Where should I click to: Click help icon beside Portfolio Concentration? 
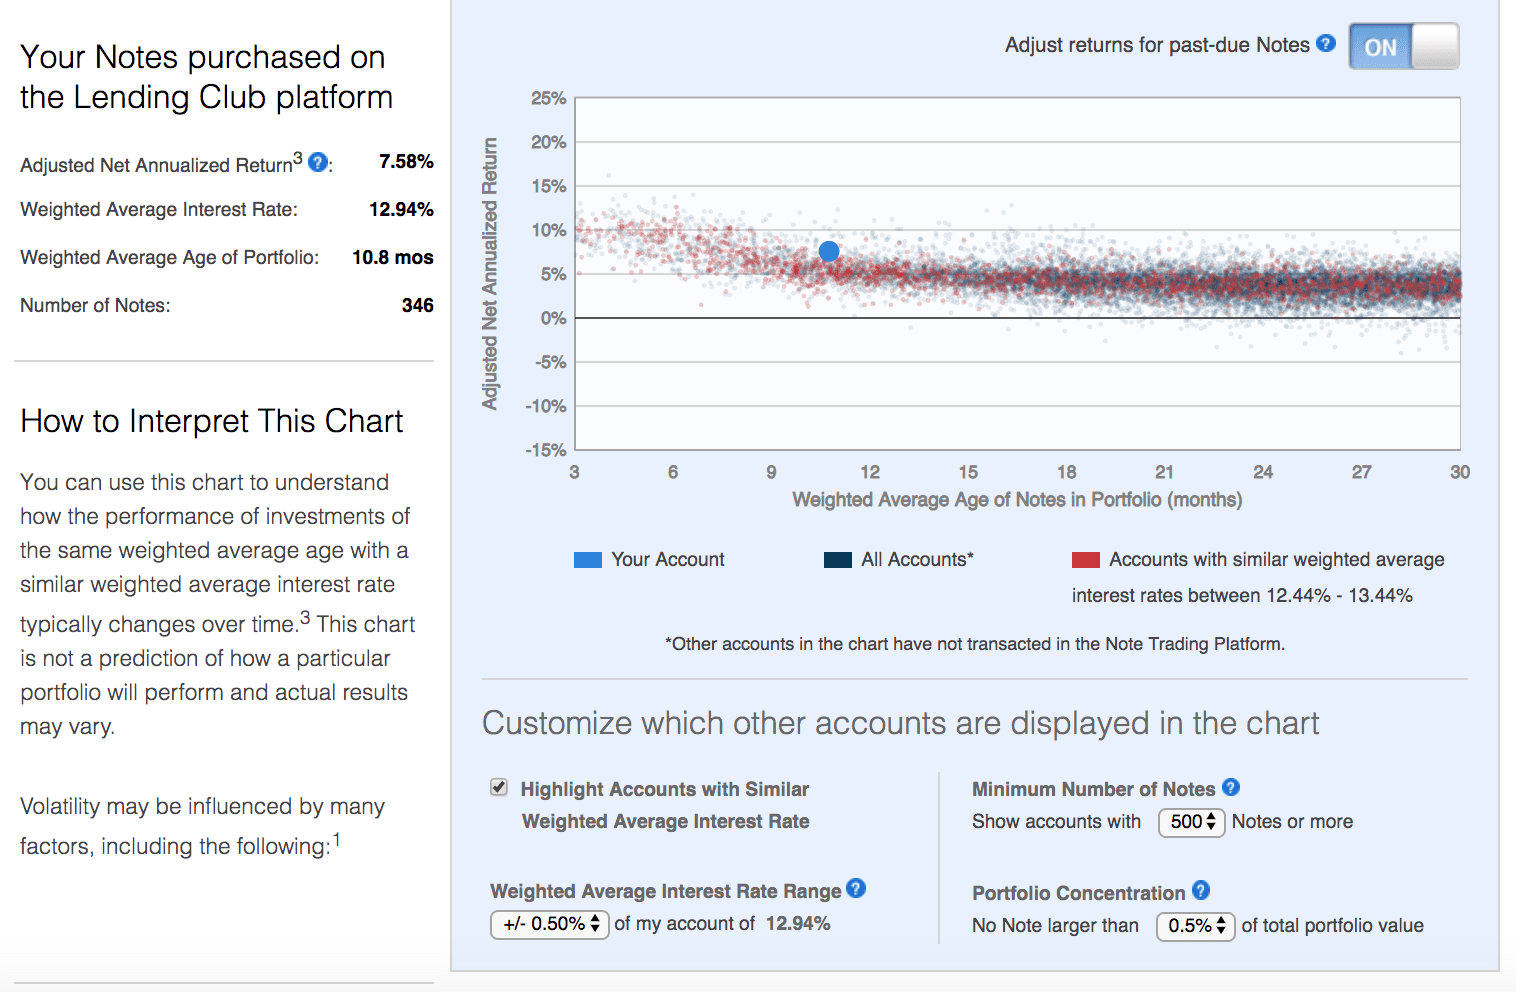tap(1201, 890)
